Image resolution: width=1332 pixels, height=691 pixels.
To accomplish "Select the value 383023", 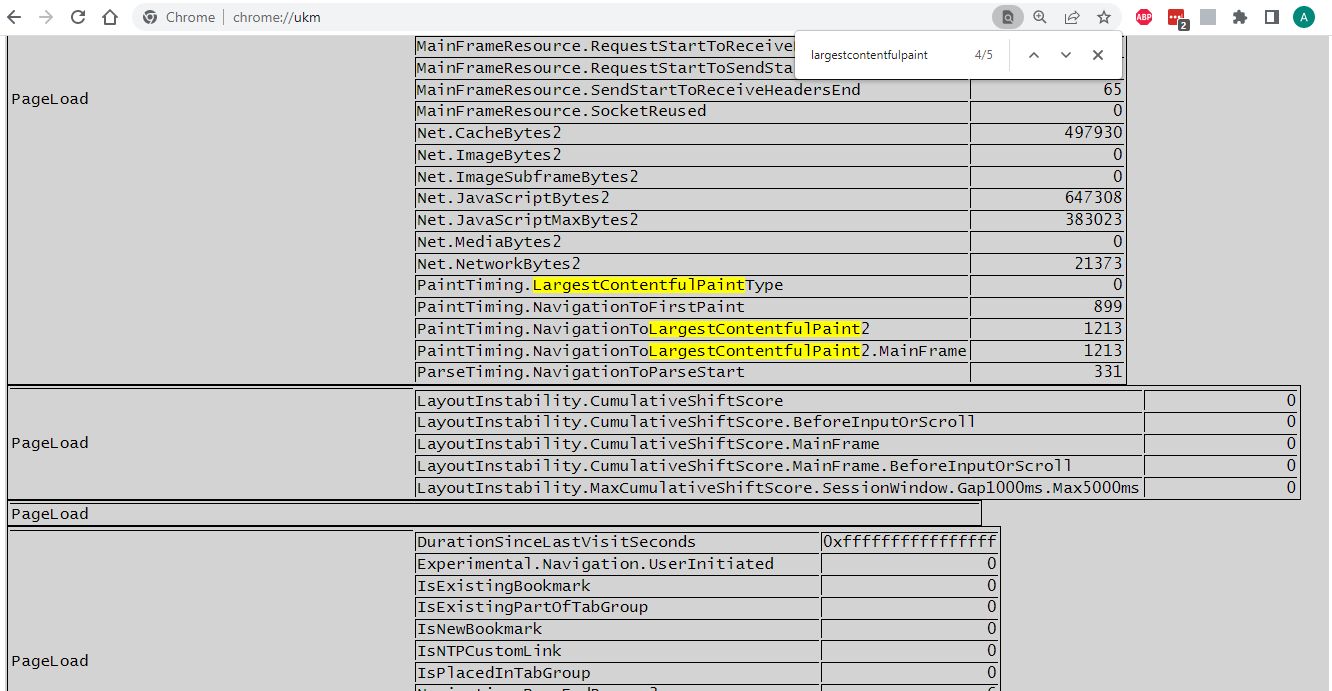I will tap(1093, 220).
